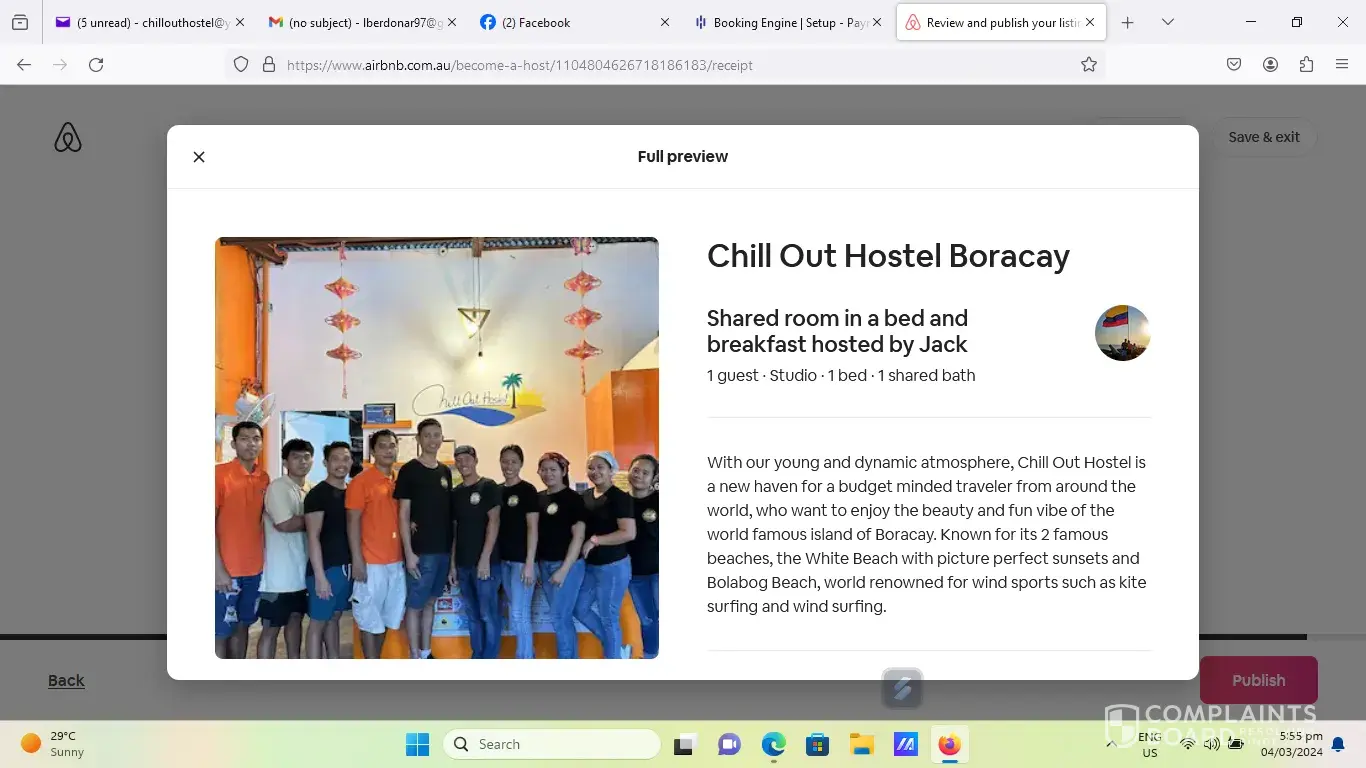Click the Airbnb logo icon
Screen dimensions: 1366x768
pyautogui.click(x=68, y=138)
